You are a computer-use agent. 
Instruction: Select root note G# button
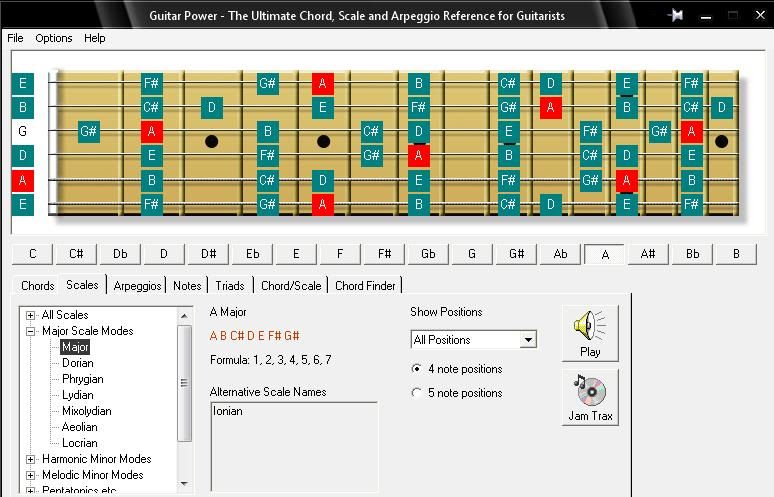pos(516,254)
